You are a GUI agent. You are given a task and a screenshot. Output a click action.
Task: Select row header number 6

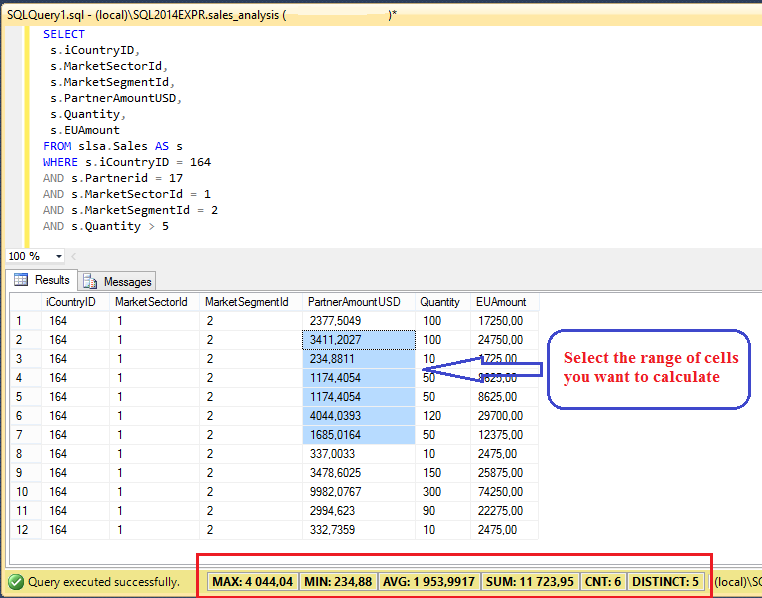(x=26, y=415)
